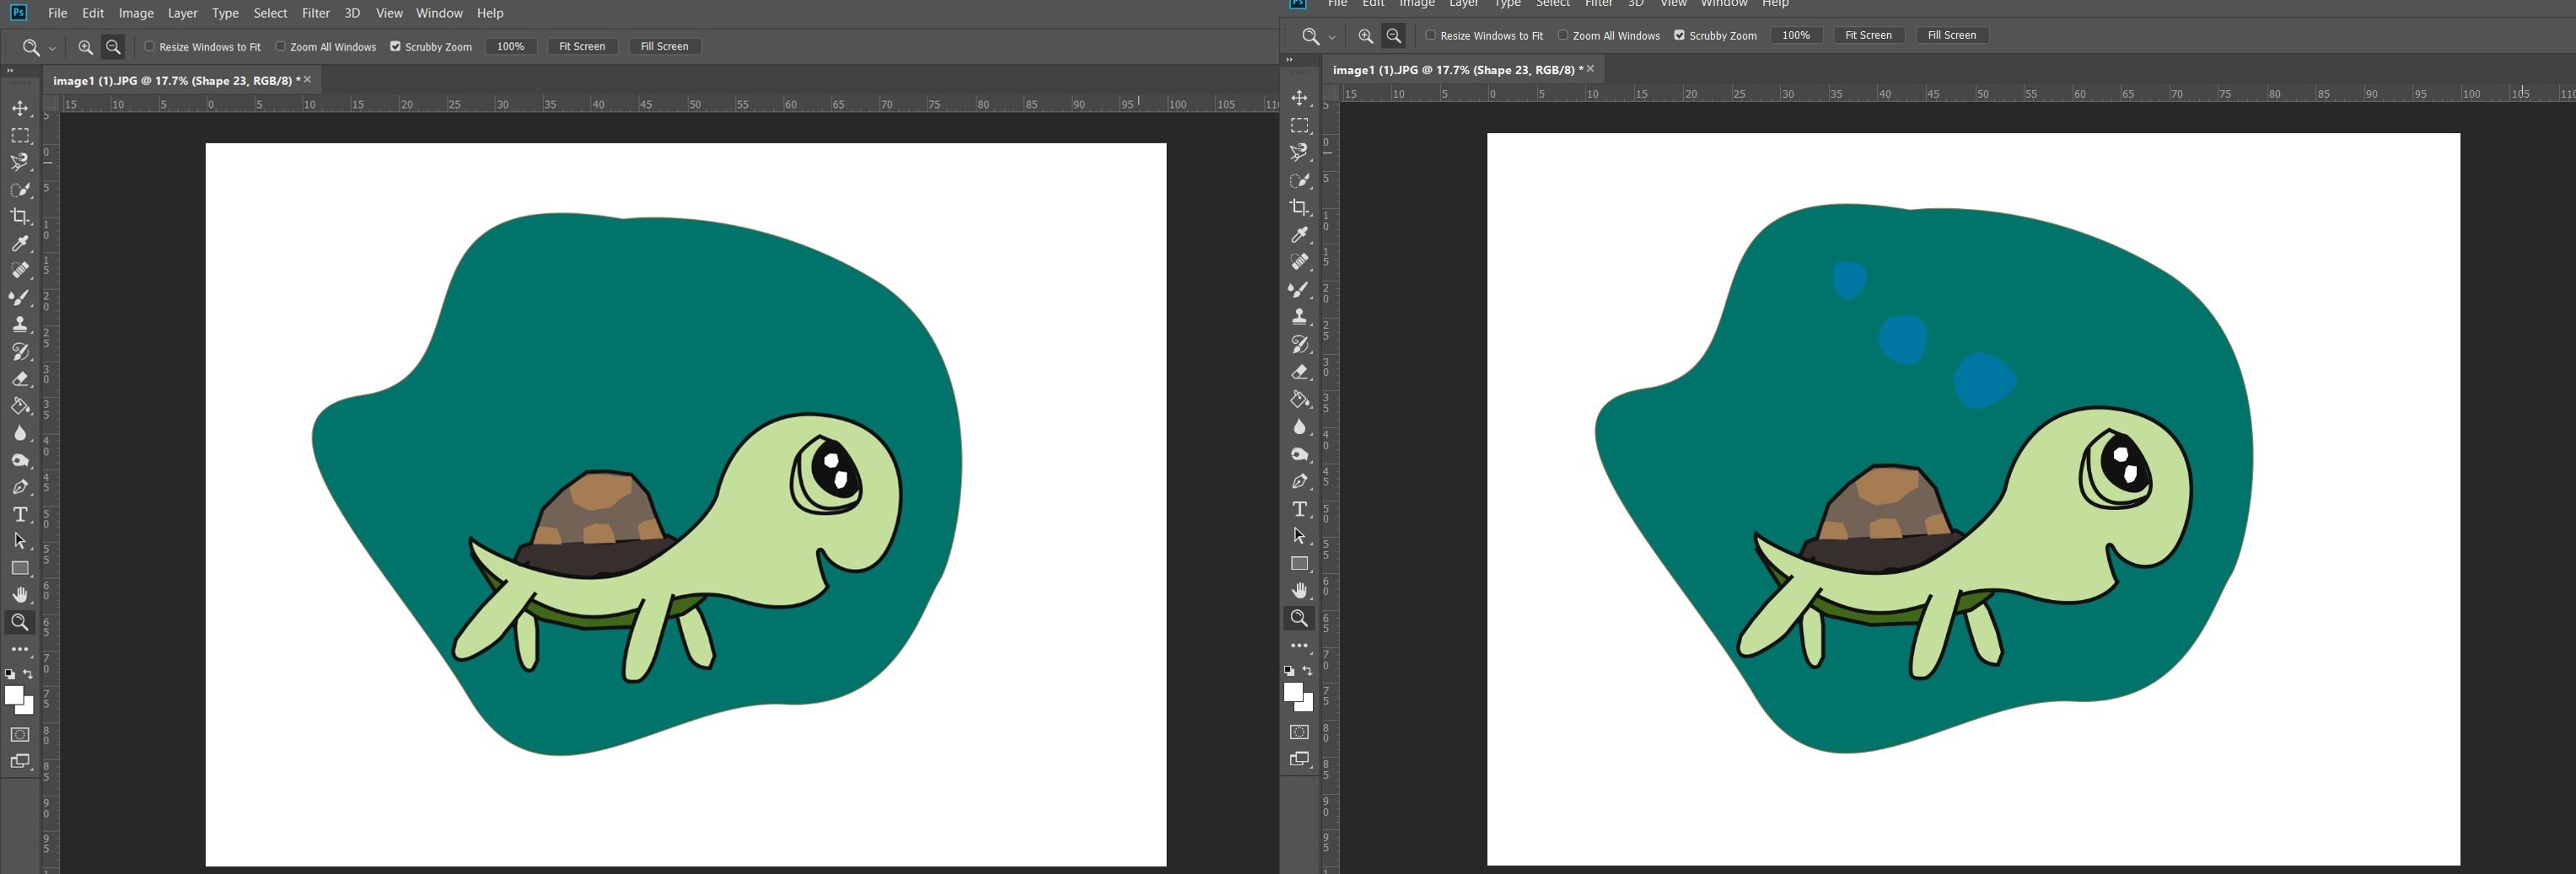Open Edit Toolbar dots in the right window
Screen dimensions: 2576x874
[1299, 646]
